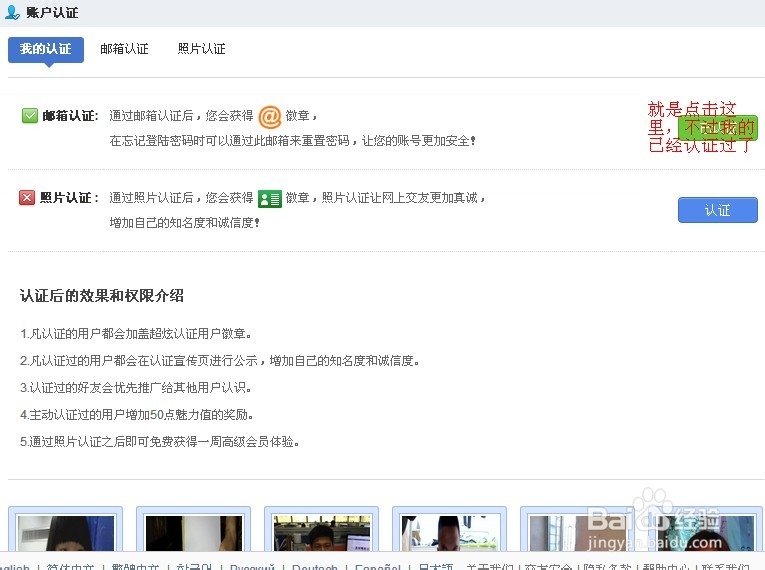This screenshot has width=765, height=570.
Task: Click the line 增加自己的知名度和诚信度! under 照片认证
Action: pyautogui.click(x=184, y=223)
